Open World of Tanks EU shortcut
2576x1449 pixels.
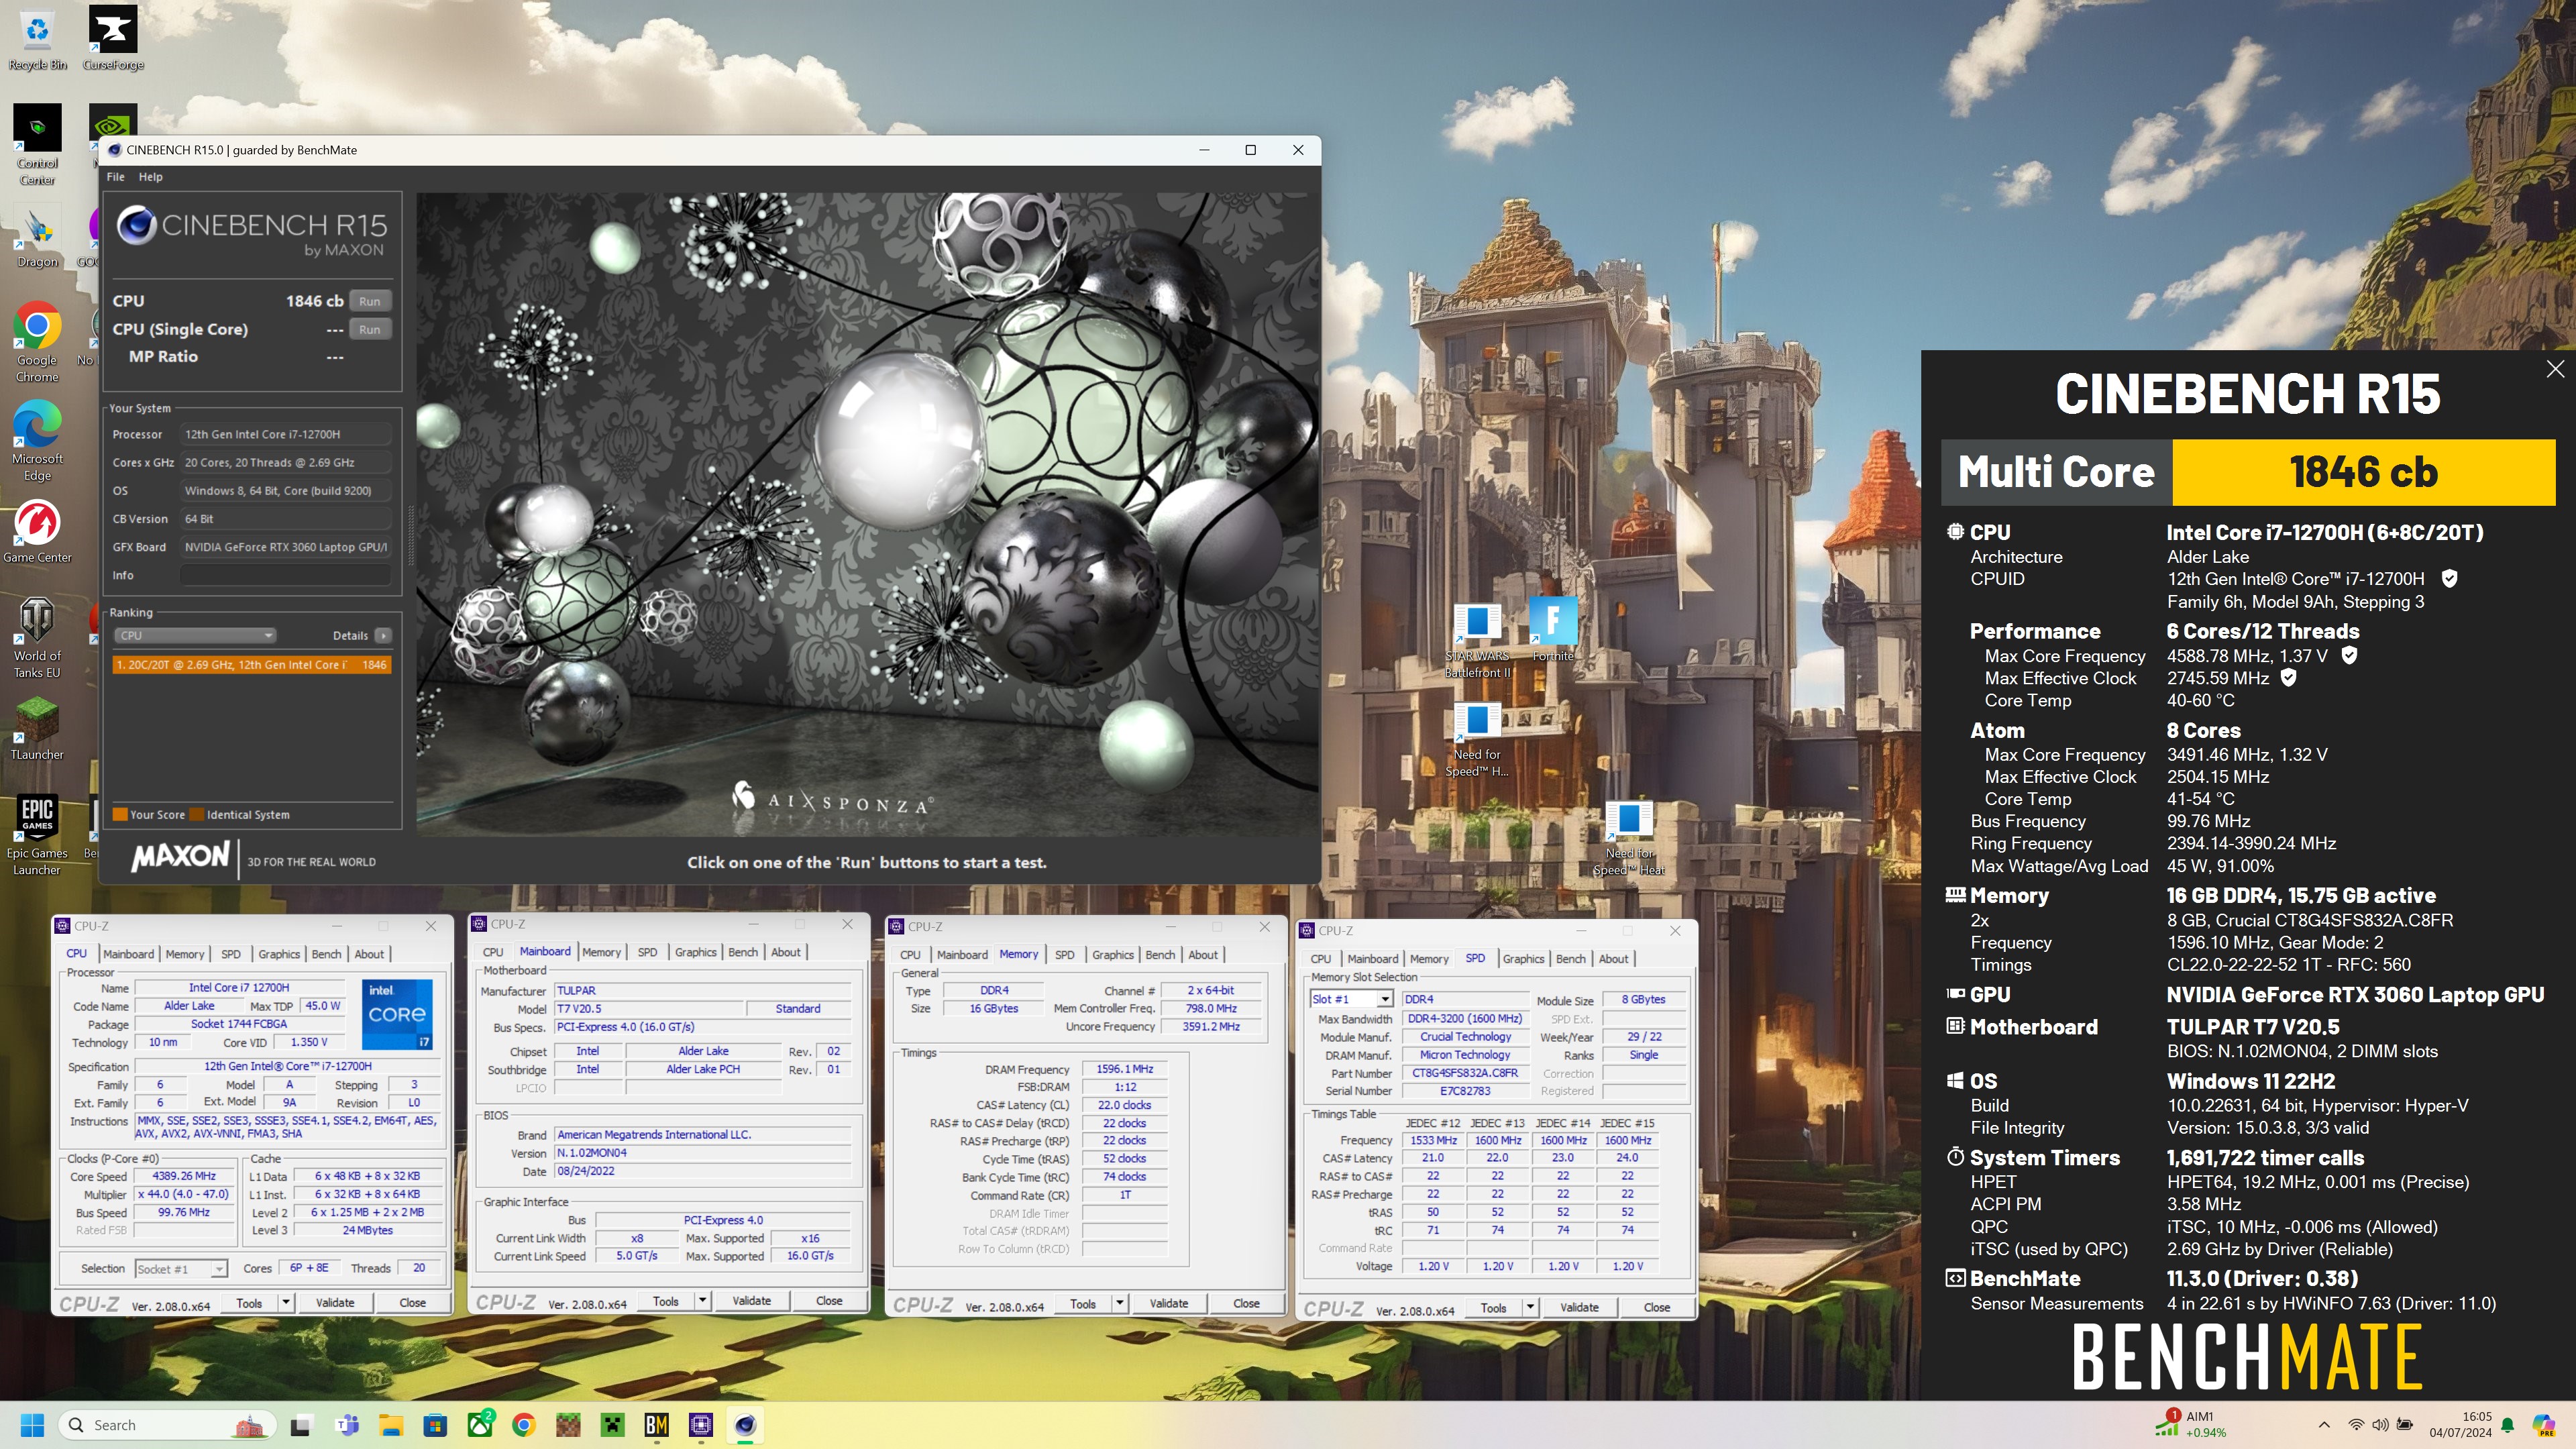pyautogui.click(x=38, y=638)
